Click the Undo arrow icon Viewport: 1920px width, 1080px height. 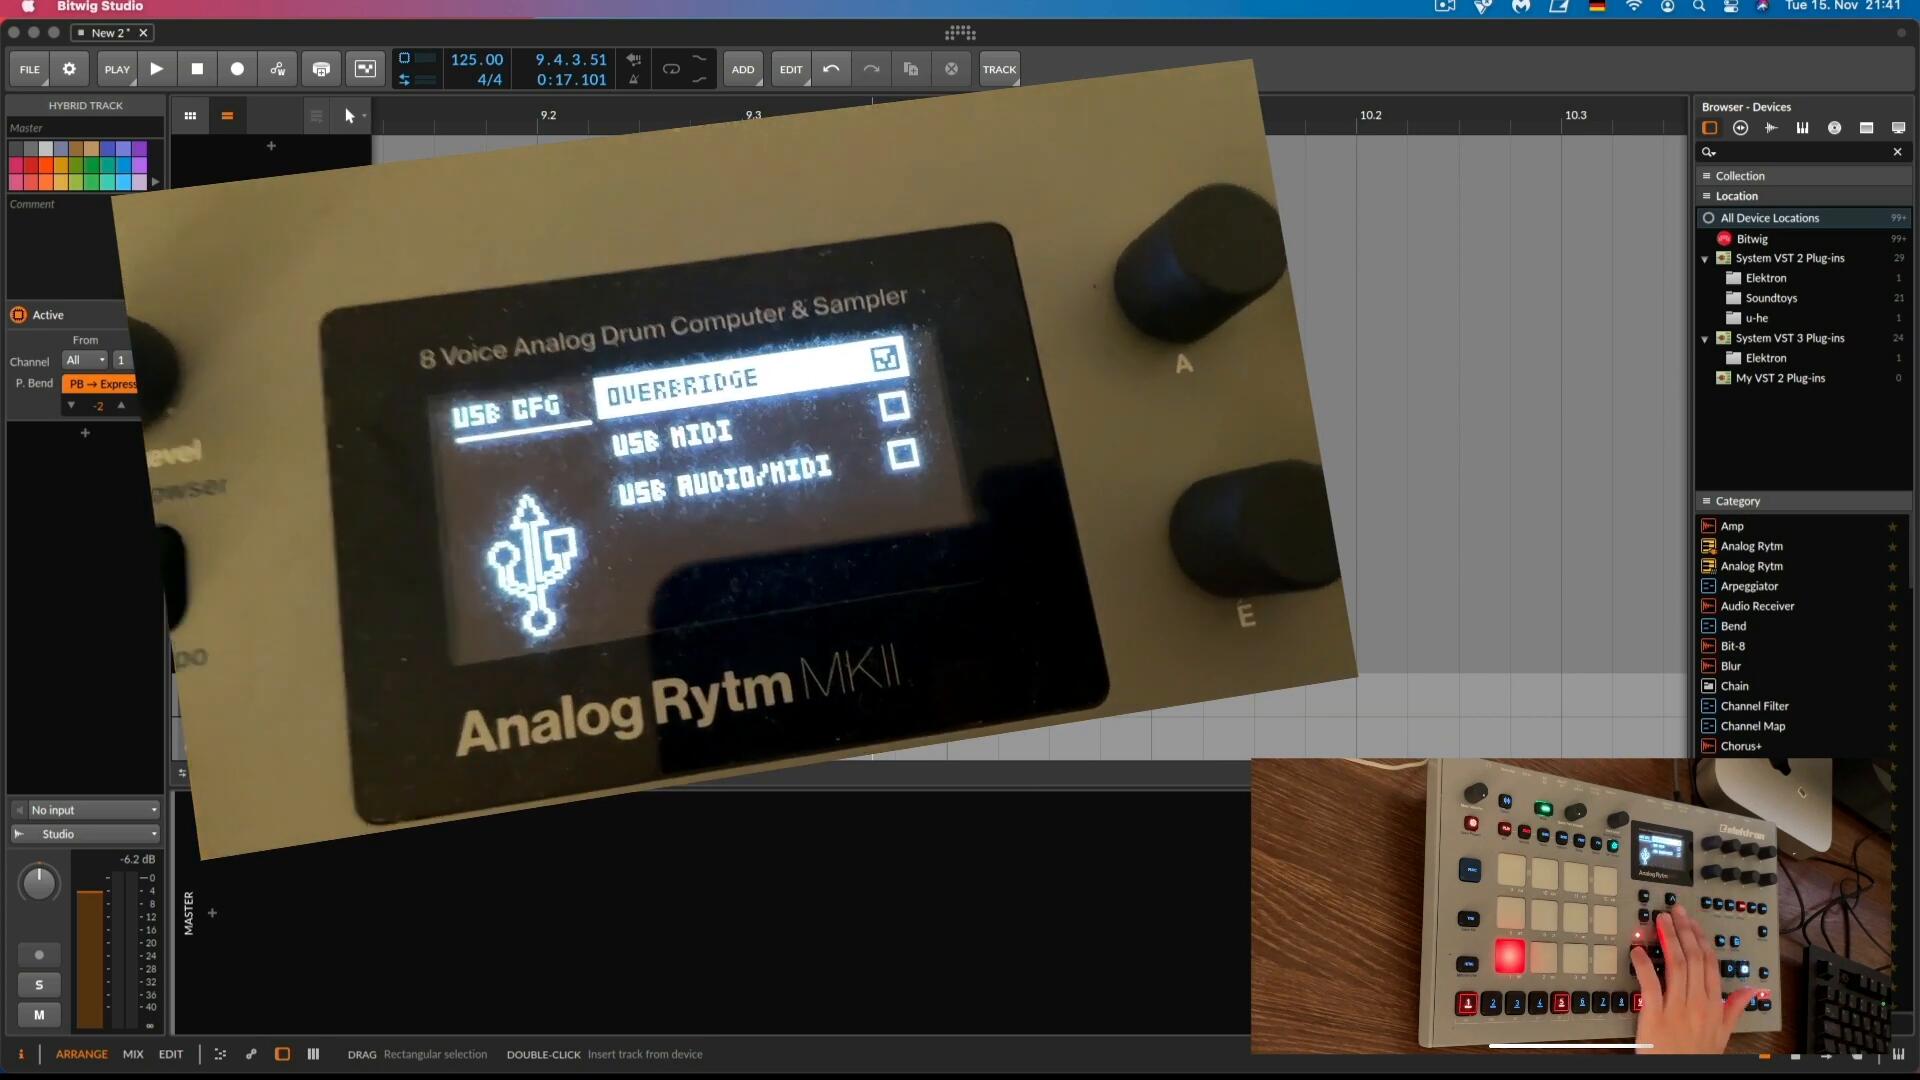tap(831, 69)
